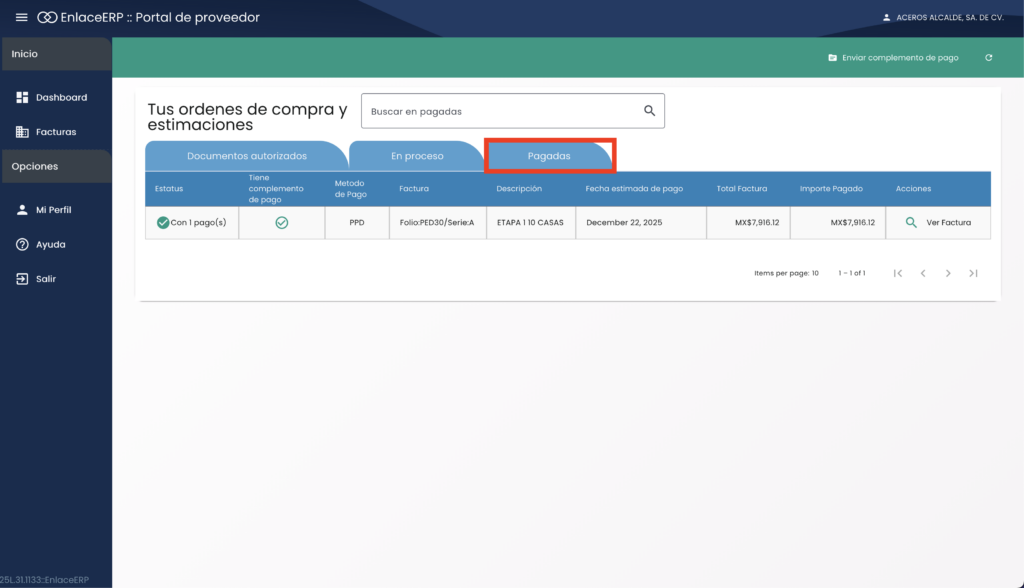Click ACEROS ALCALDE, SA. DE CV. account name
Image resolution: width=1024 pixels, height=588 pixels.
pyautogui.click(x=950, y=18)
